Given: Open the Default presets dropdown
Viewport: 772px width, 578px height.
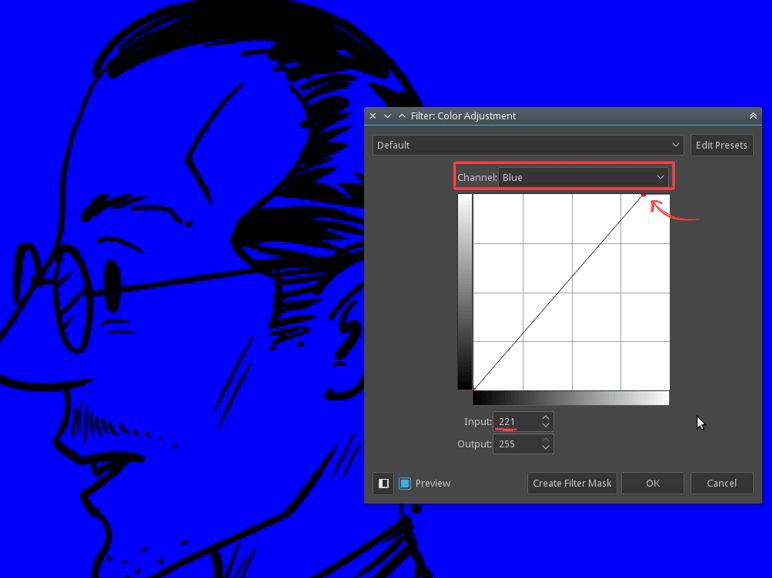Looking at the screenshot, I should [x=528, y=145].
